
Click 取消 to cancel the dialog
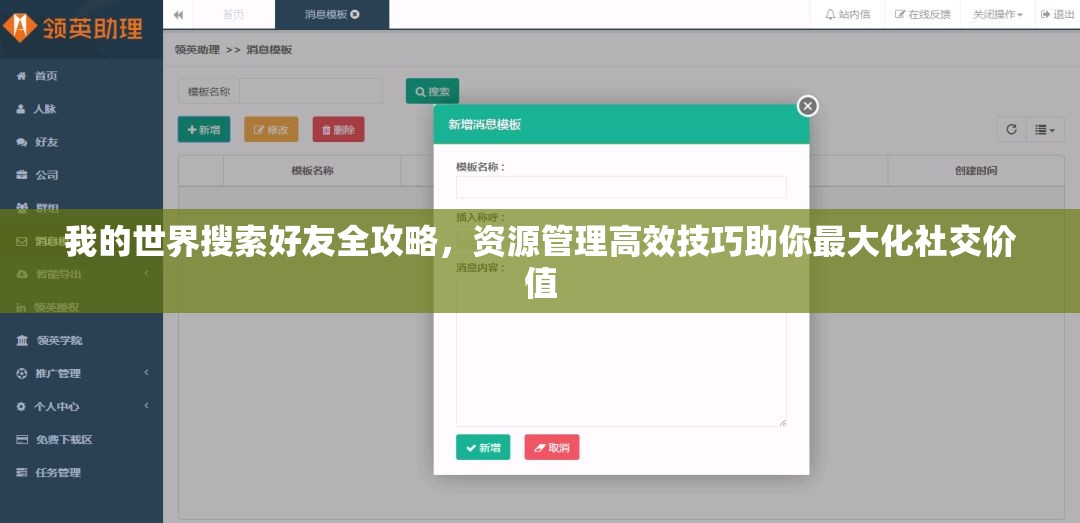[552, 447]
